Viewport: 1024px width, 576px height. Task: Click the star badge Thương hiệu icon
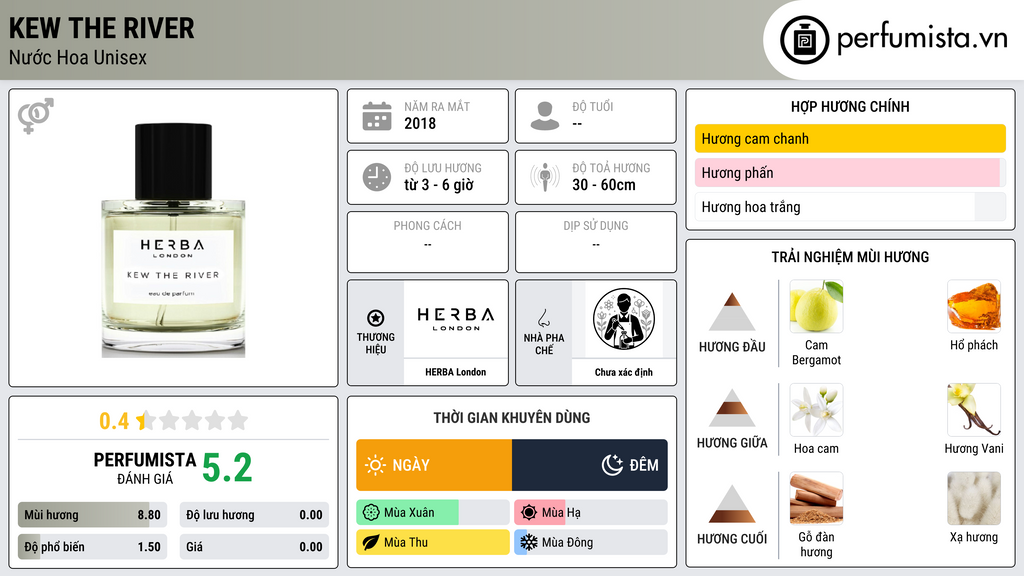pyautogui.click(x=376, y=318)
